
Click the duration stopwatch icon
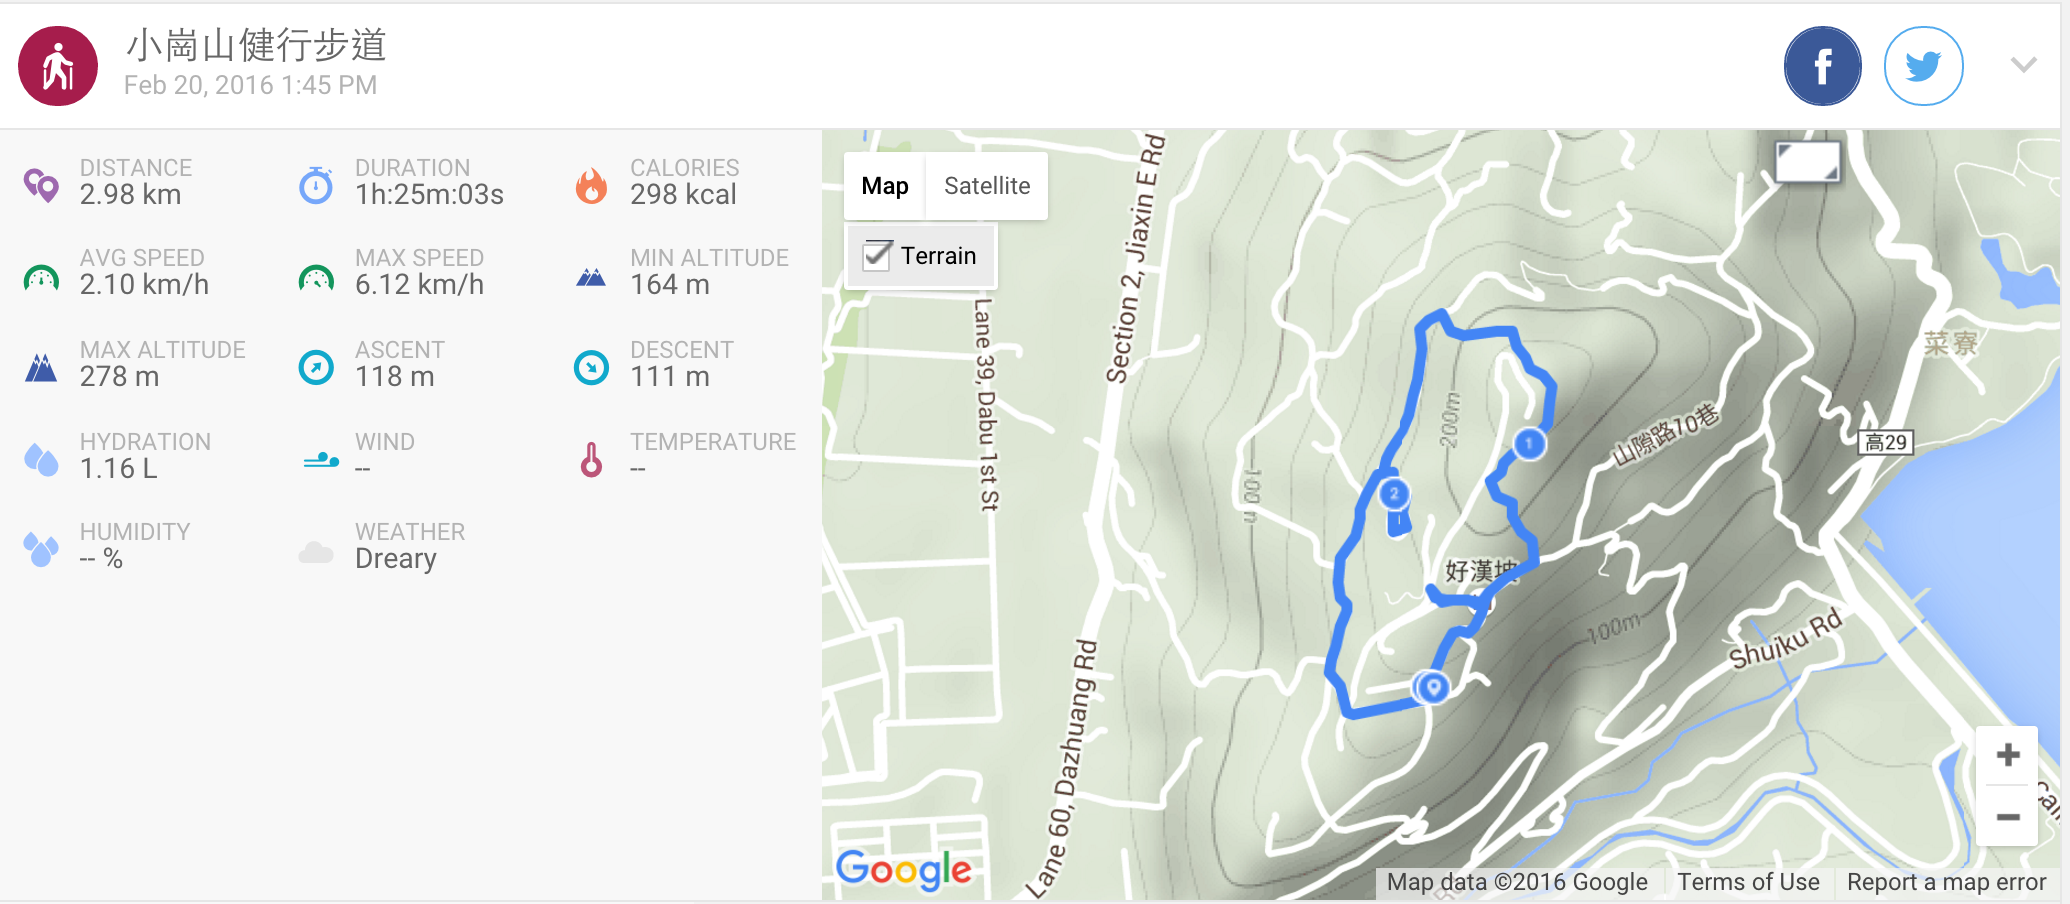point(316,185)
